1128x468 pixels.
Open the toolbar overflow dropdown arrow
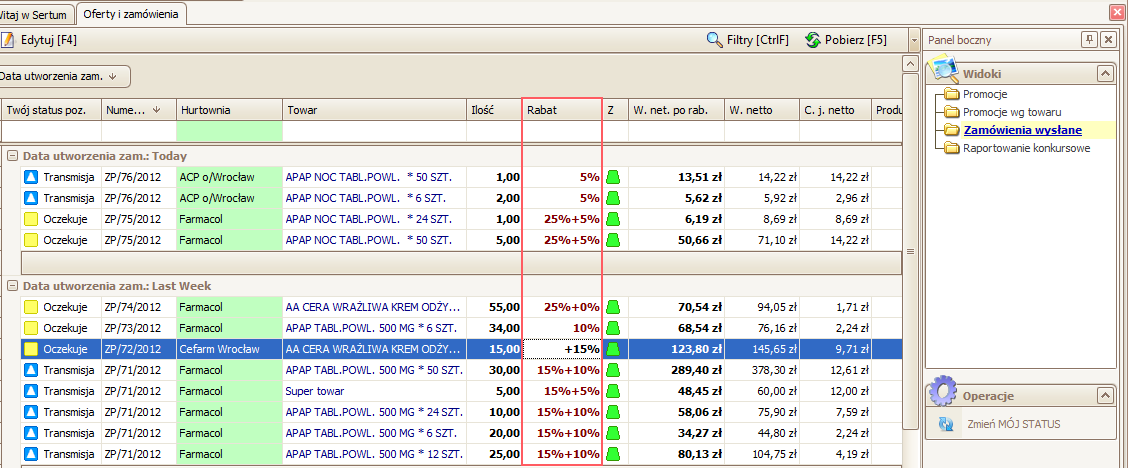(914, 40)
